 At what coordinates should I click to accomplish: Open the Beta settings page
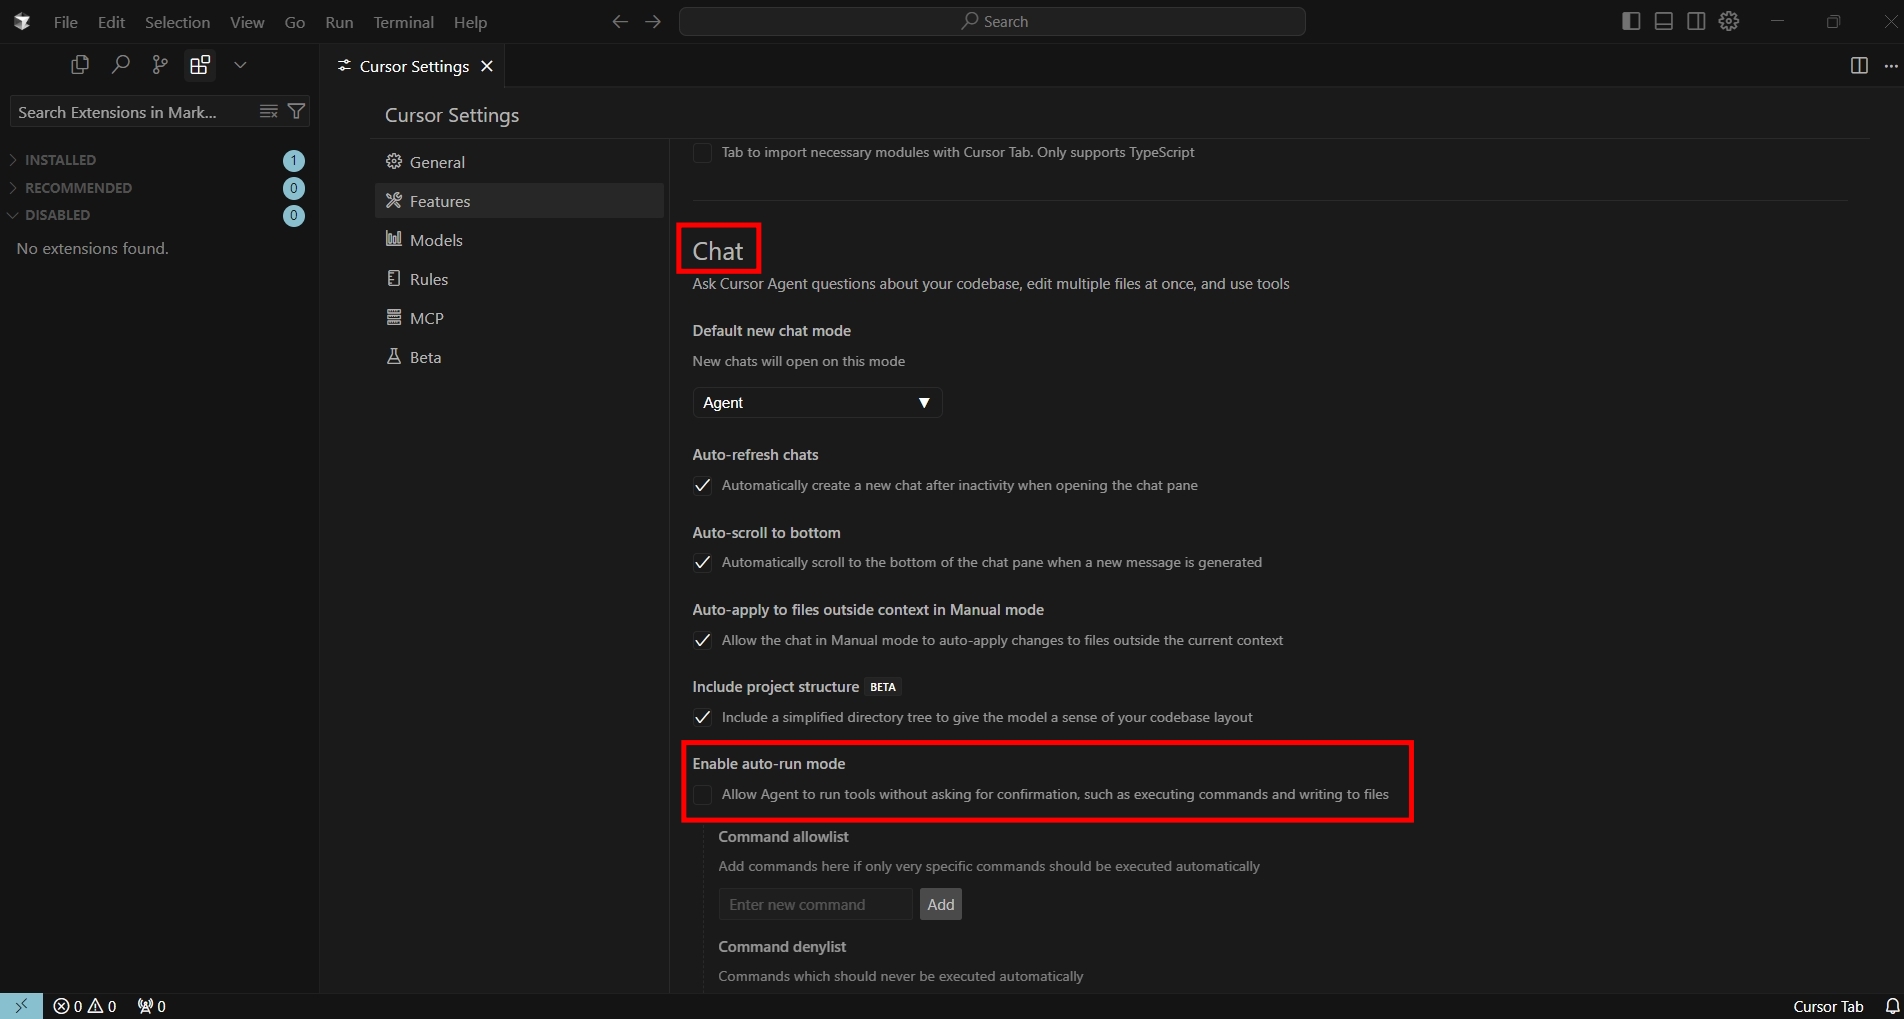[519, 357]
